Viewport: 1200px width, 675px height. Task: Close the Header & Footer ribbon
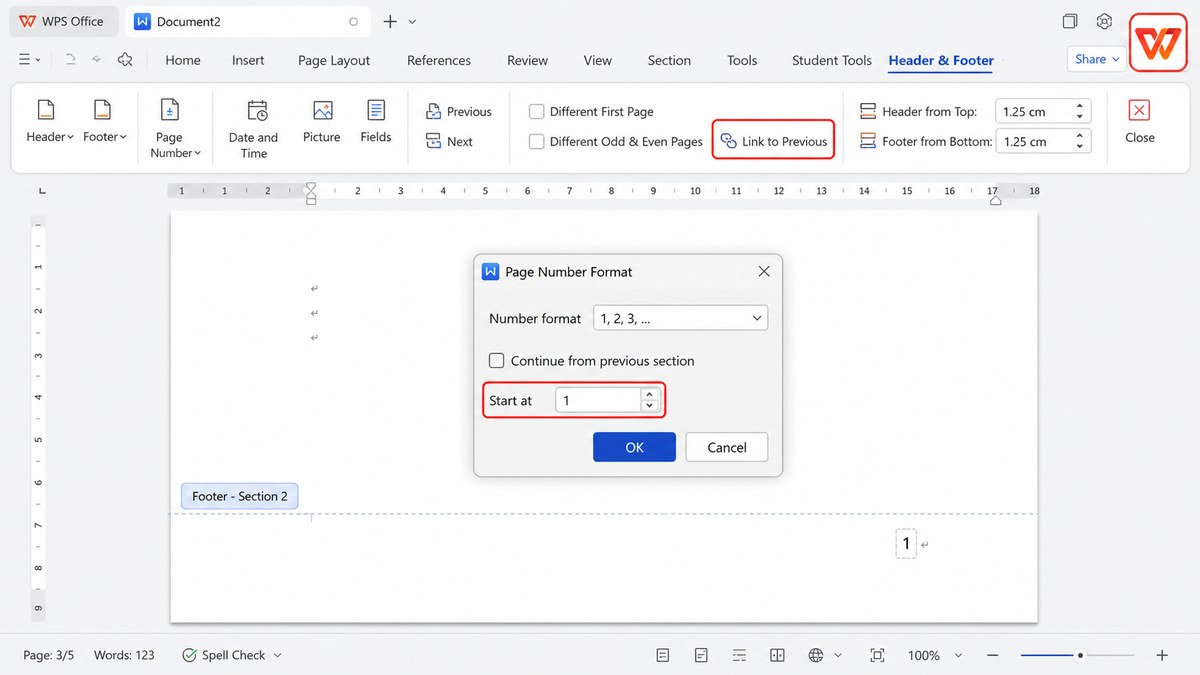pos(1139,122)
